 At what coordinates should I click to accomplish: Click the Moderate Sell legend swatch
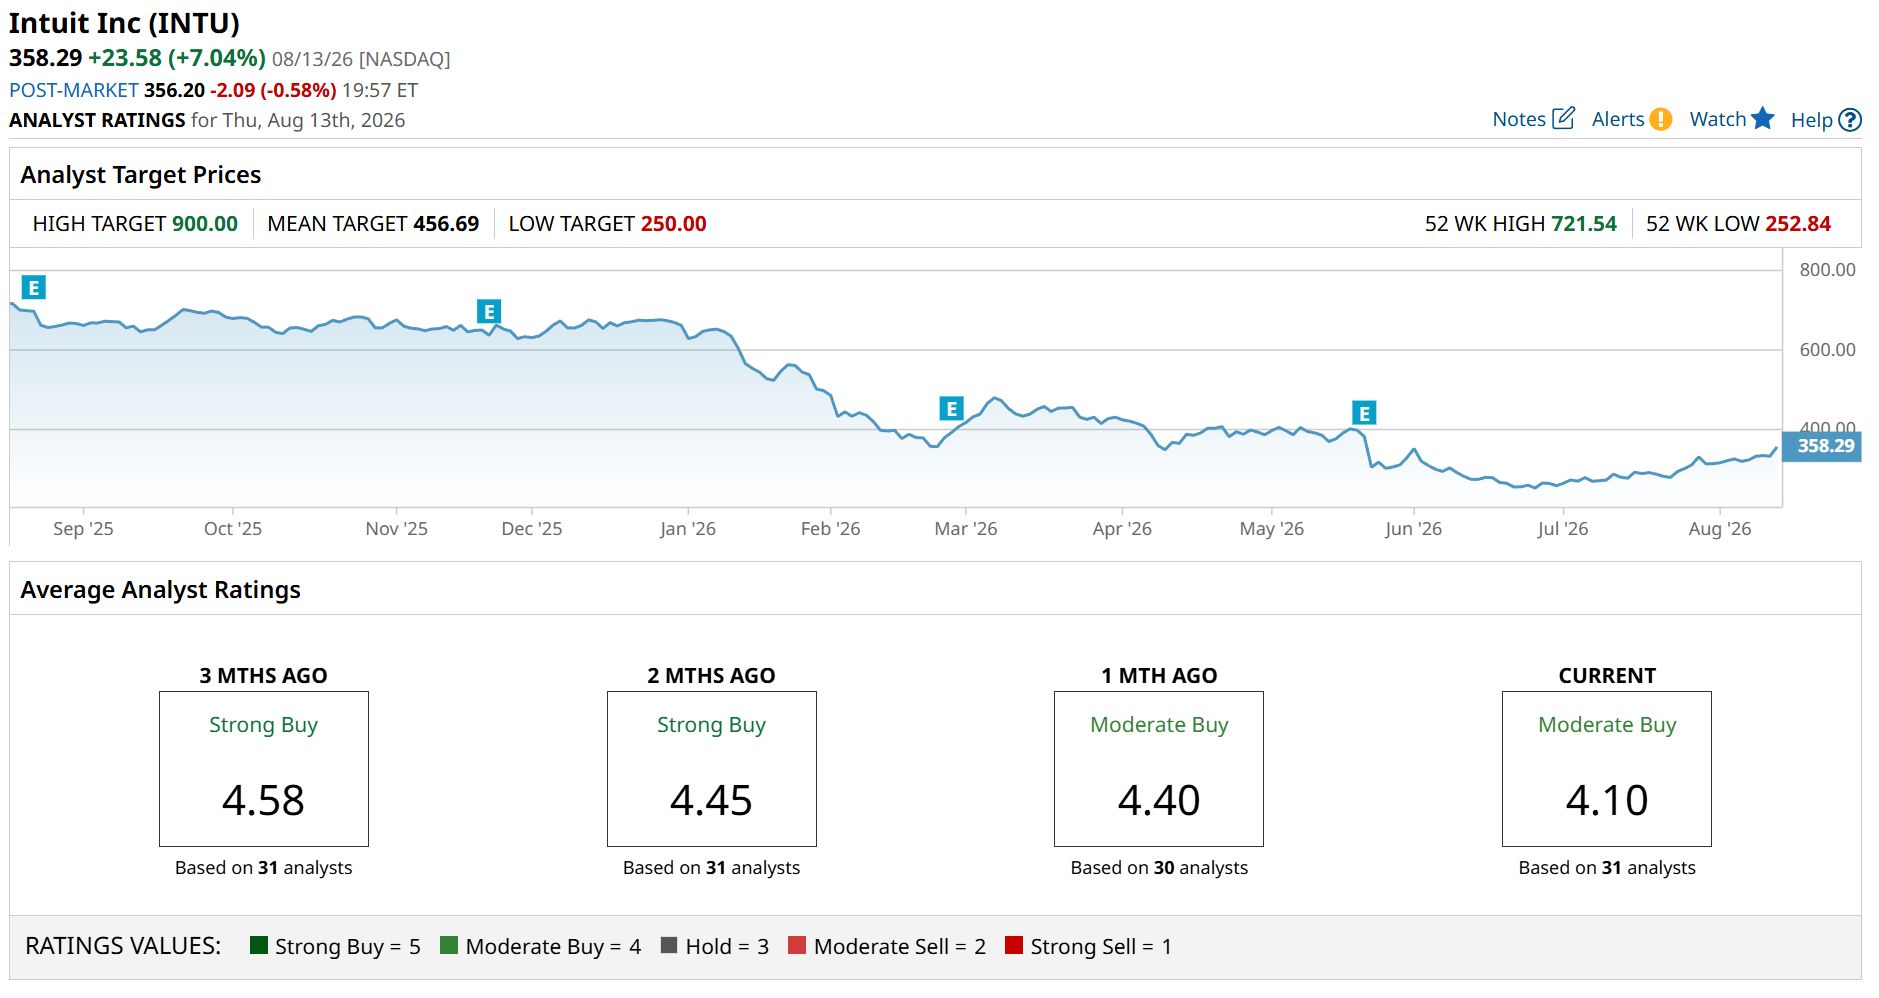coord(797,945)
